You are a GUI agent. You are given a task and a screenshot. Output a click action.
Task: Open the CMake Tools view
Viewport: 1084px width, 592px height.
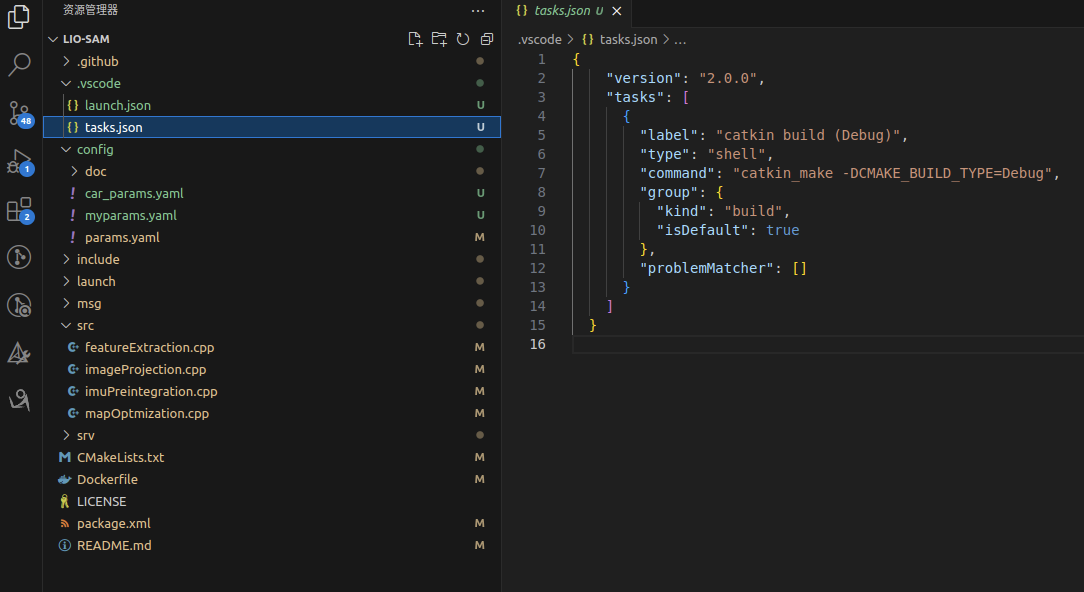tap(20, 353)
